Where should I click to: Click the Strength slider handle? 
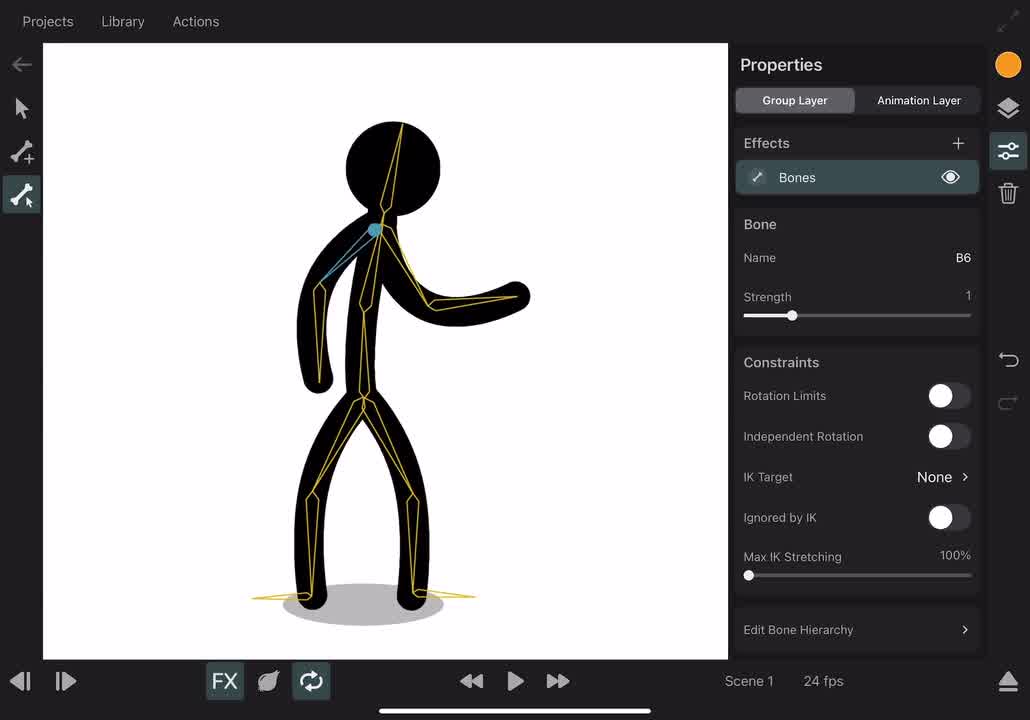pyautogui.click(x=792, y=316)
